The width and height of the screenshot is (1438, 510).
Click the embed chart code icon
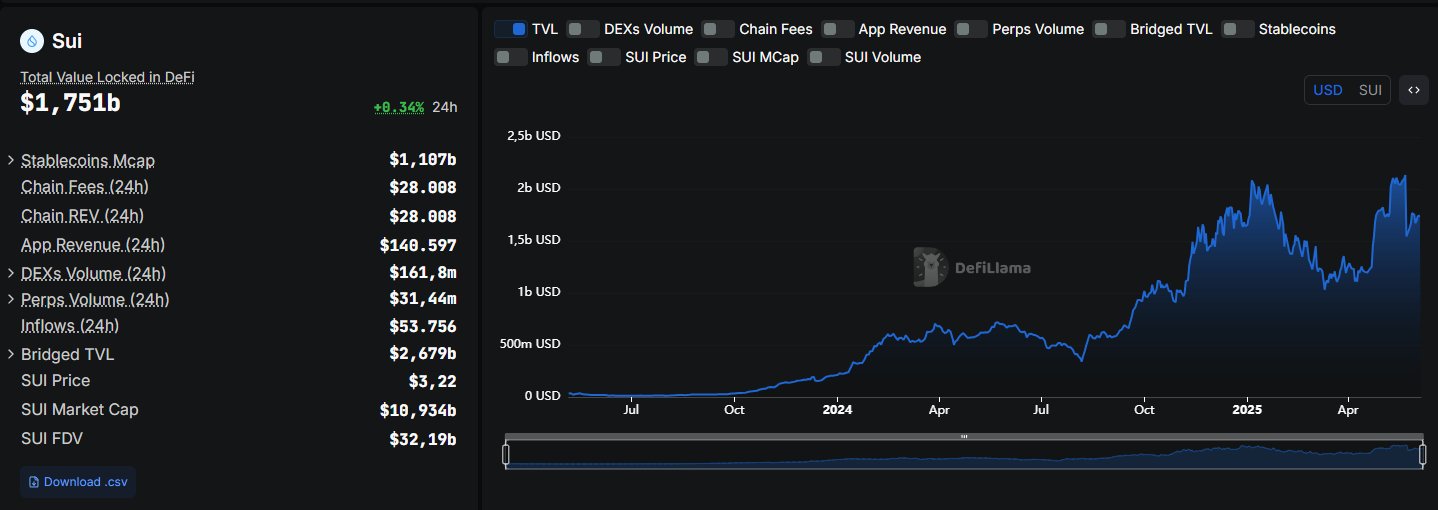[x=1414, y=90]
